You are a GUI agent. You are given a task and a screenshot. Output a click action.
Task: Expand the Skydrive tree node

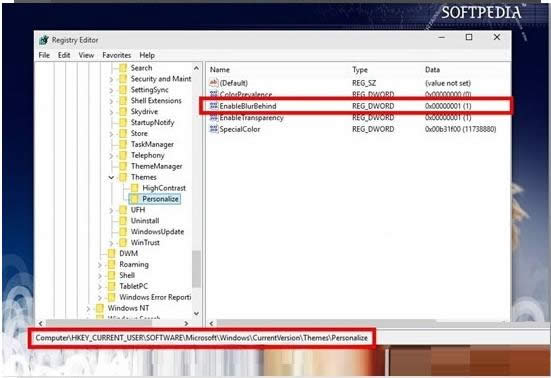pos(111,112)
